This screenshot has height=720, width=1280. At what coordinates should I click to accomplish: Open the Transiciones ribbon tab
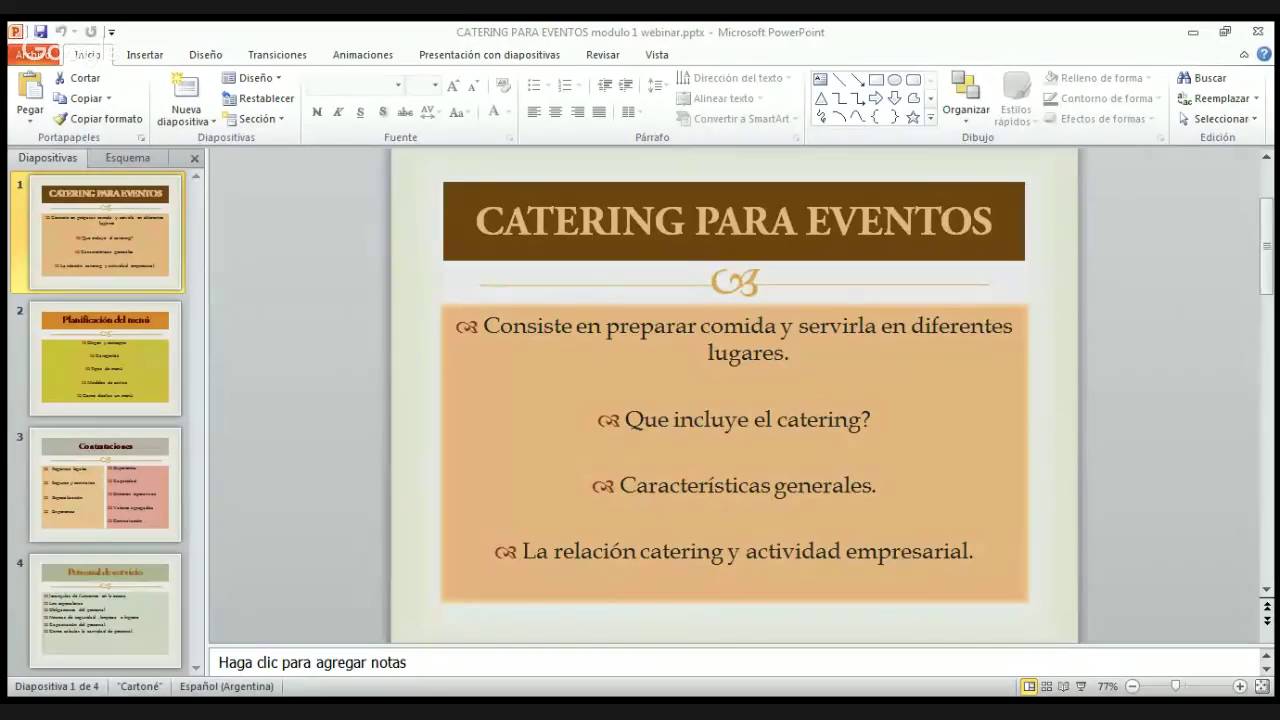[277, 55]
